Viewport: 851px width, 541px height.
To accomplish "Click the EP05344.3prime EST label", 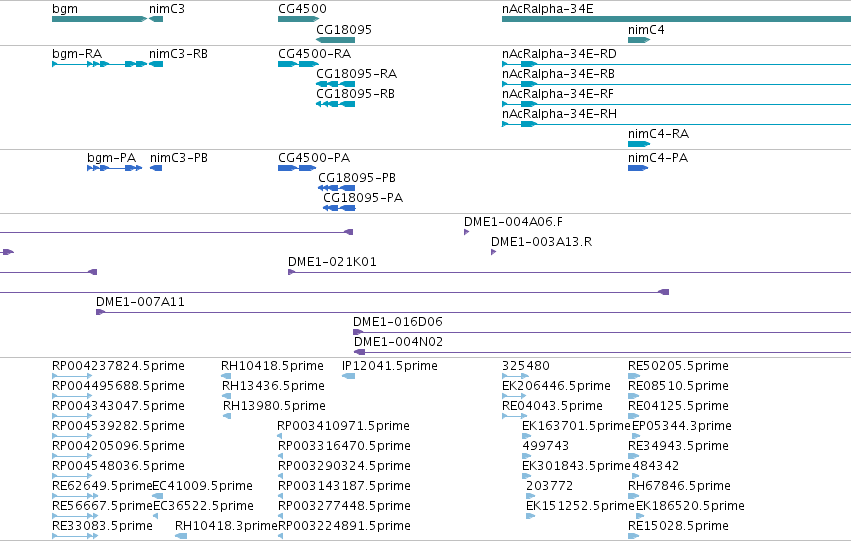I will point(682,426).
